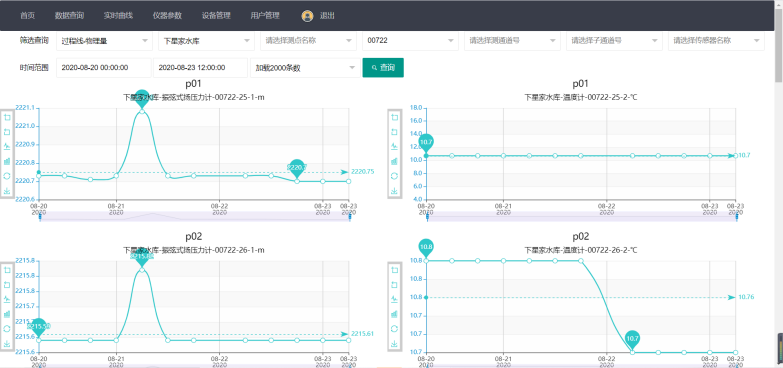Save p02 pressure chart 00722-26-1-m as image
783x368 pixels.
click(x=7, y=344)
